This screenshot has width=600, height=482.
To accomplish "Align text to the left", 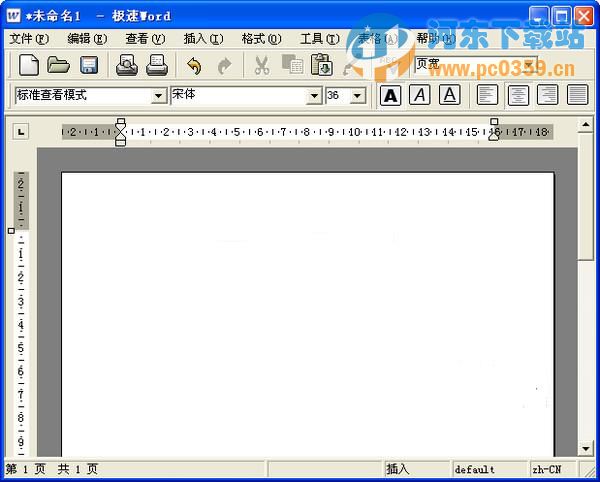I will click(x=487, y=95).
